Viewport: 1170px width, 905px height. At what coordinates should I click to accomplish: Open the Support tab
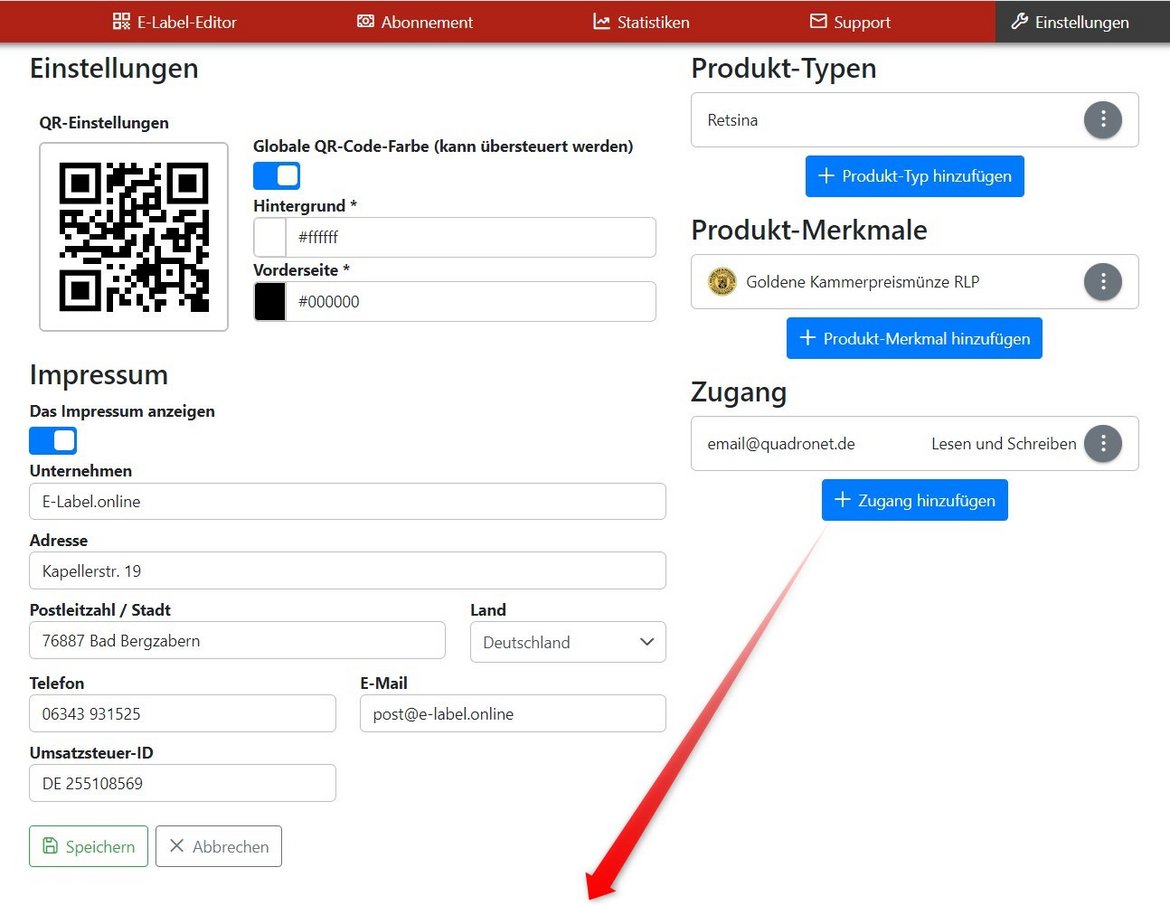tap(851, 22)
